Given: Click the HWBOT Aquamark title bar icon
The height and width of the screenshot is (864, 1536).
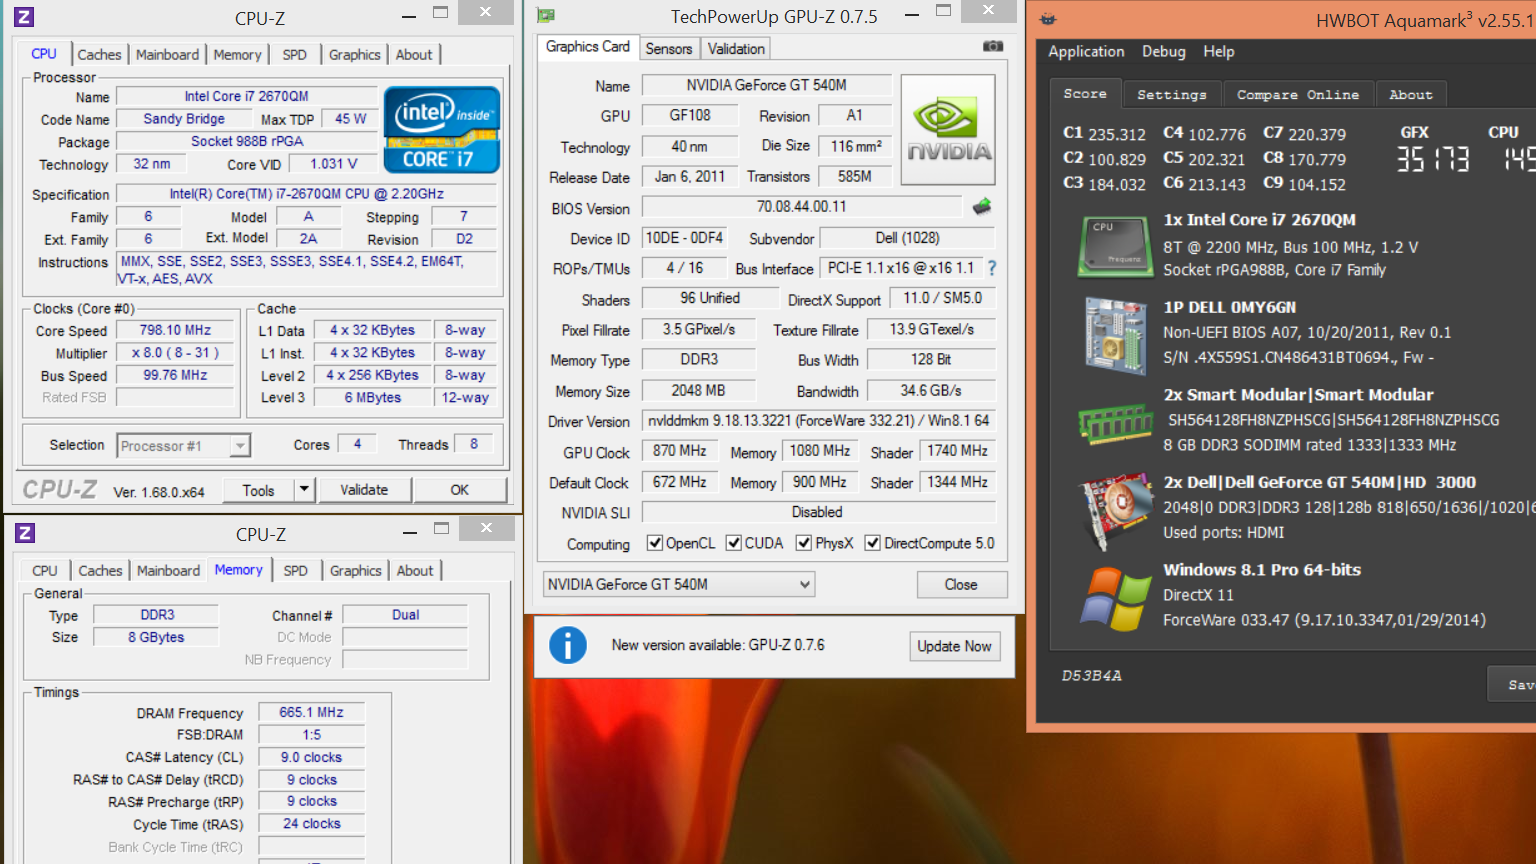Looking at the screenshot, I should point(1048,19).
